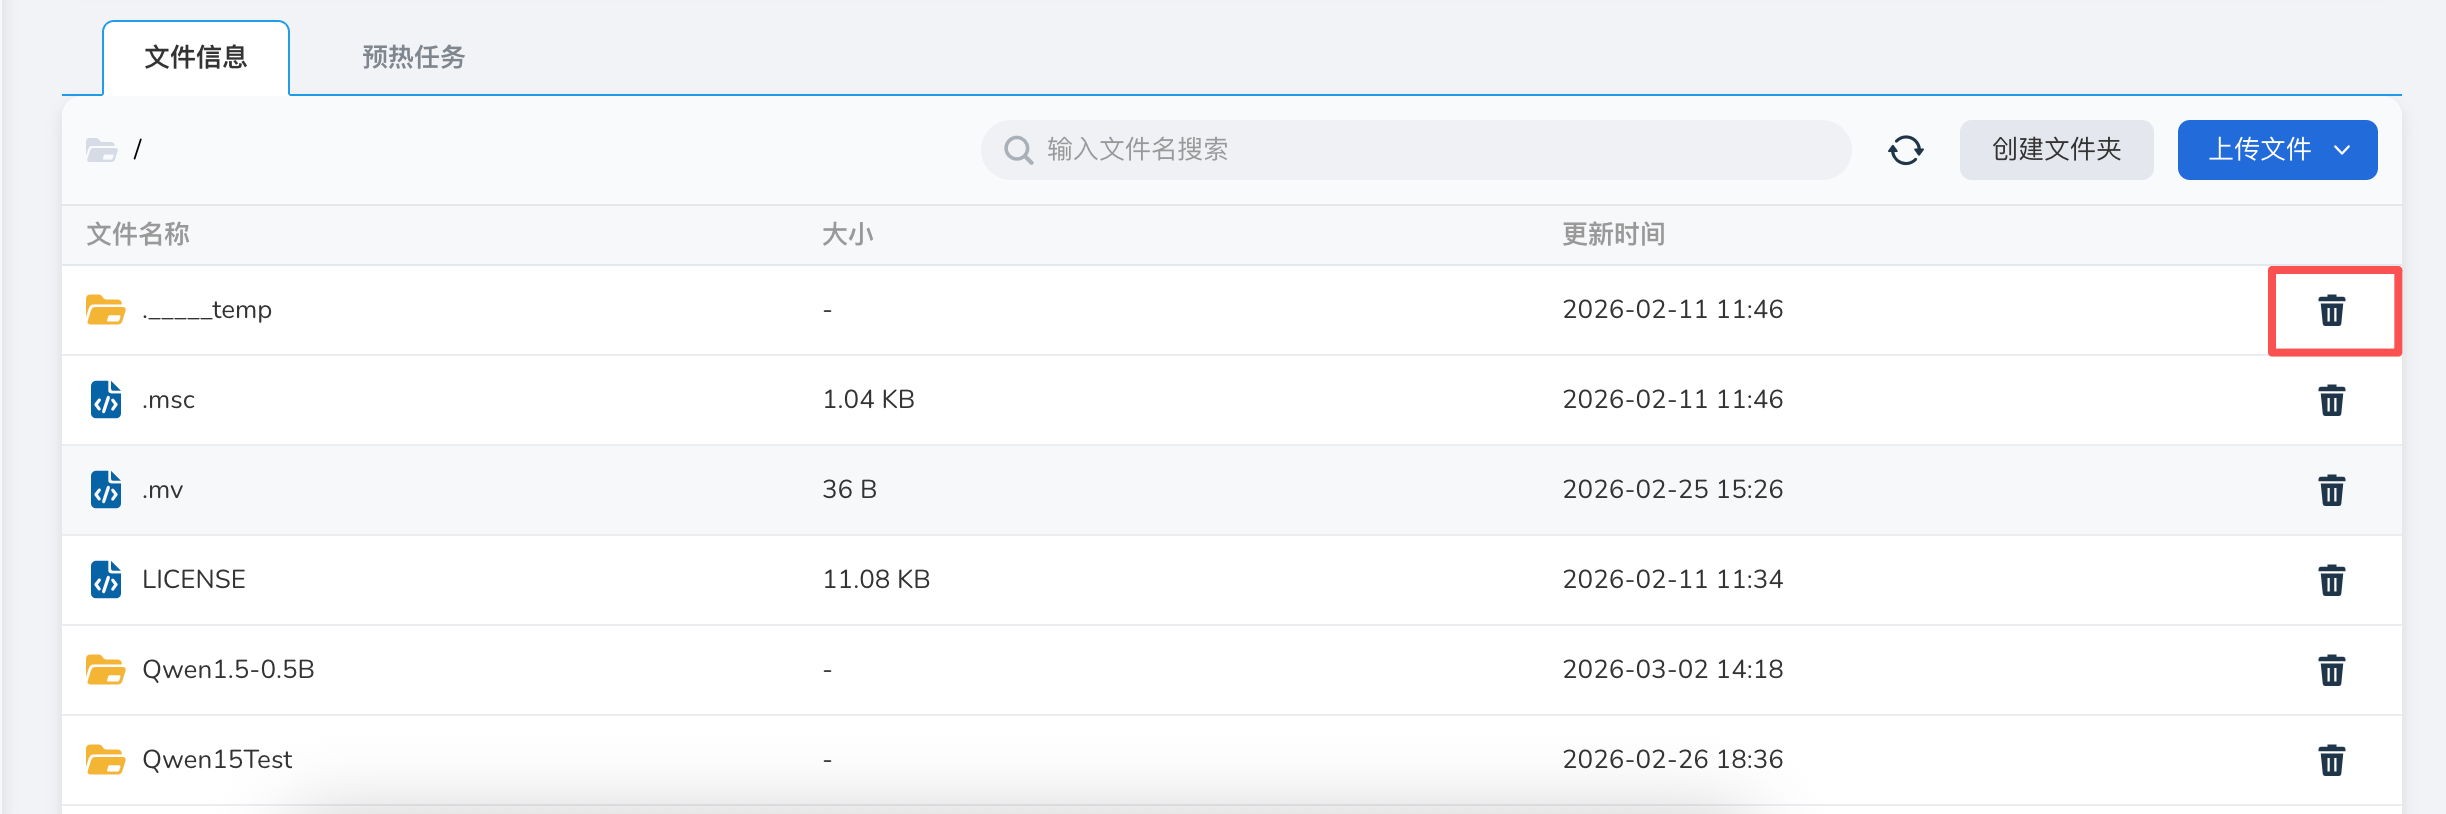Open the Qwen15Test folder

[217, 759]
